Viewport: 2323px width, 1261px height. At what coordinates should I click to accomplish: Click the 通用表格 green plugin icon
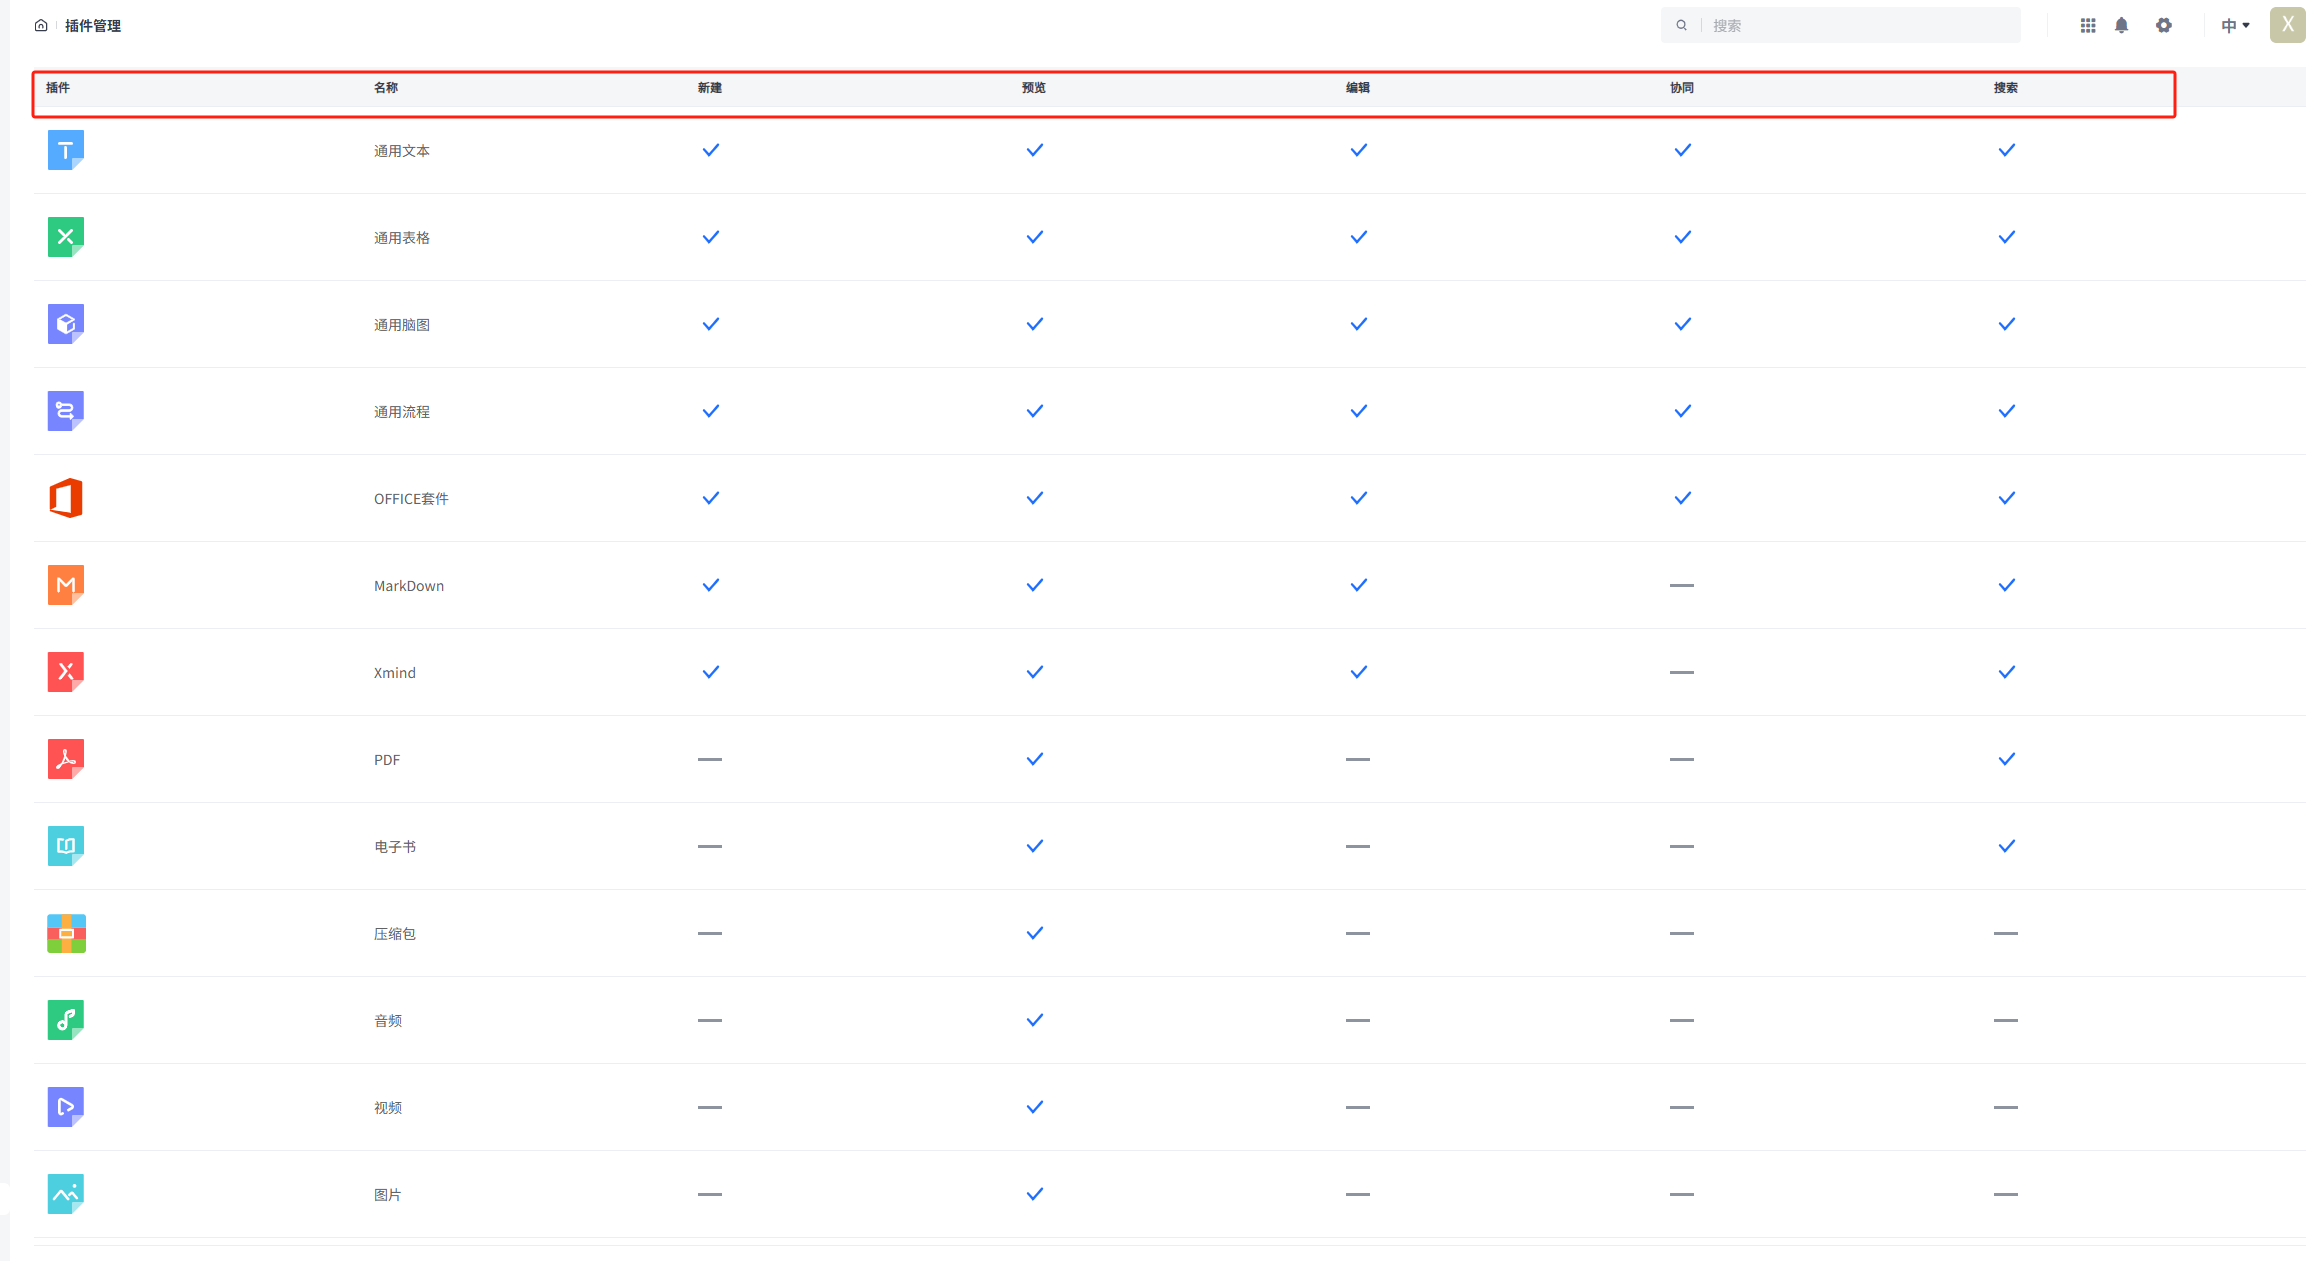point(66,237)
